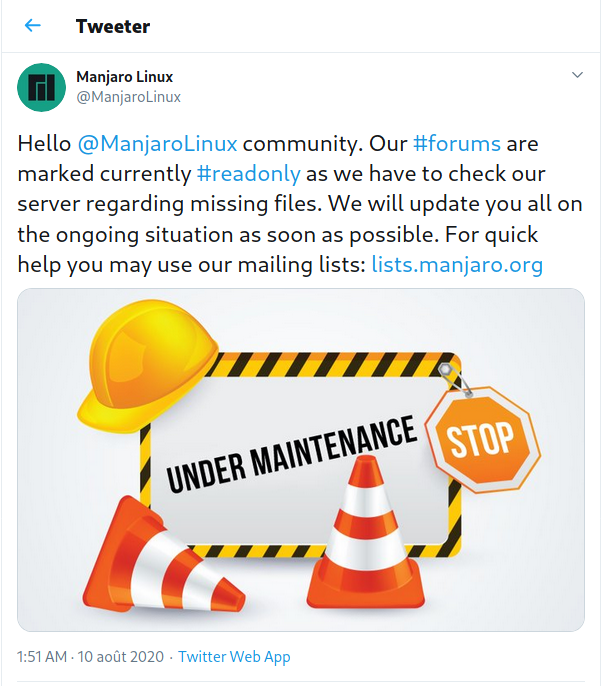Open the Manjaro Linux profile avatar
Screen dimensions: 607x686
(x=42, y=88)
